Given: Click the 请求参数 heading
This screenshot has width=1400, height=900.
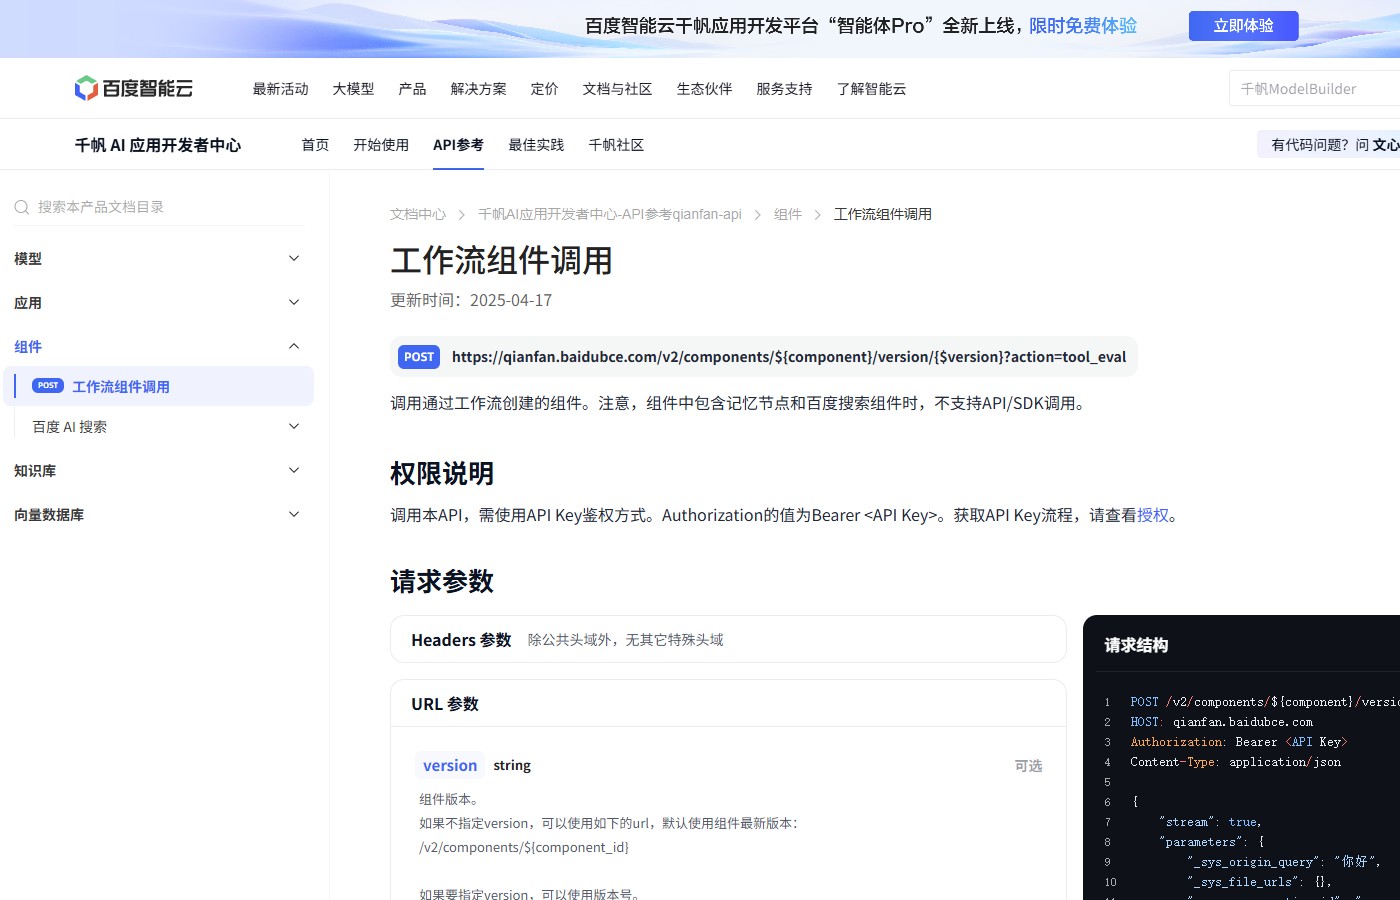Looking at the screenshot, I should coord(442,581).
